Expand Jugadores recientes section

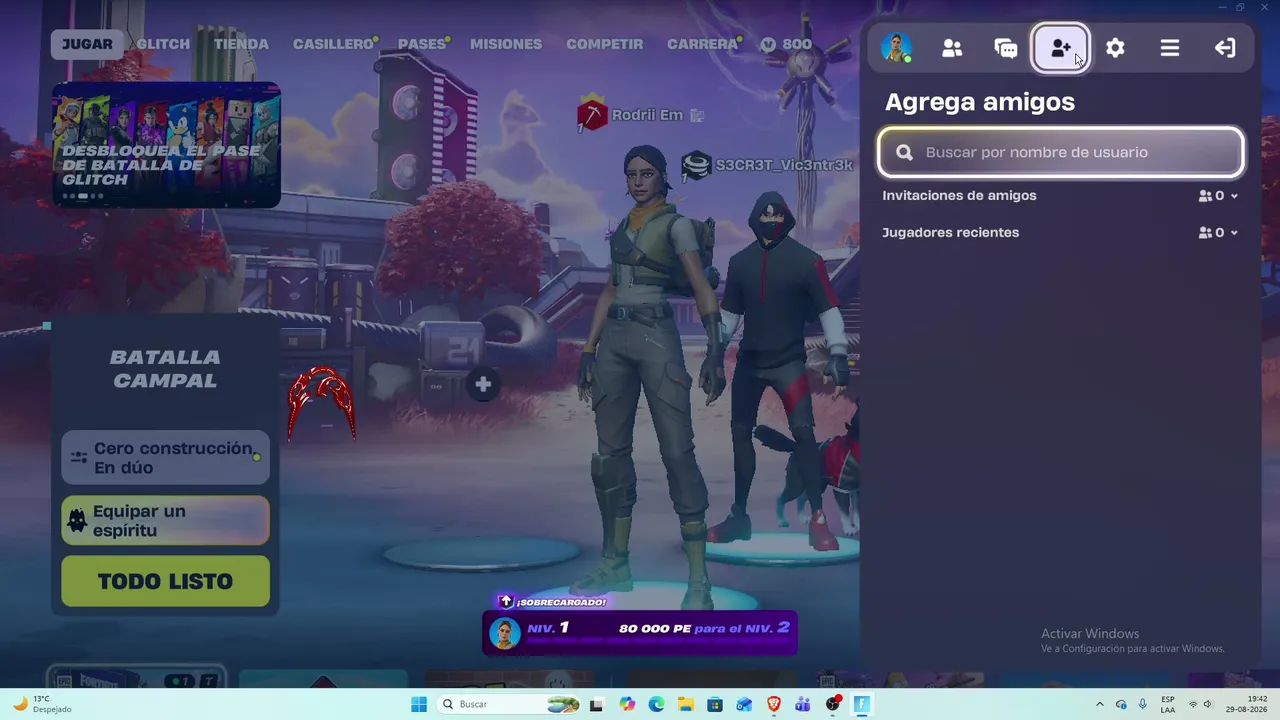point(1061,233)
